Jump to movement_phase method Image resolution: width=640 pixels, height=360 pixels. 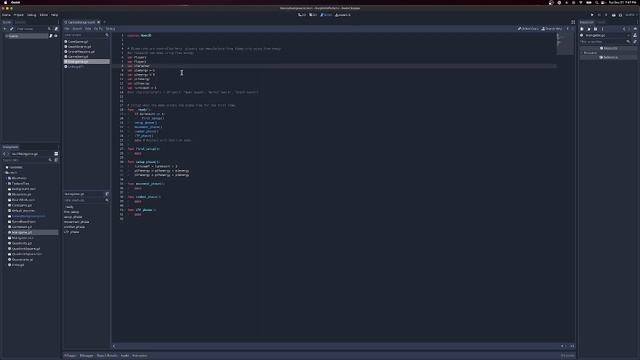(76, 222)
